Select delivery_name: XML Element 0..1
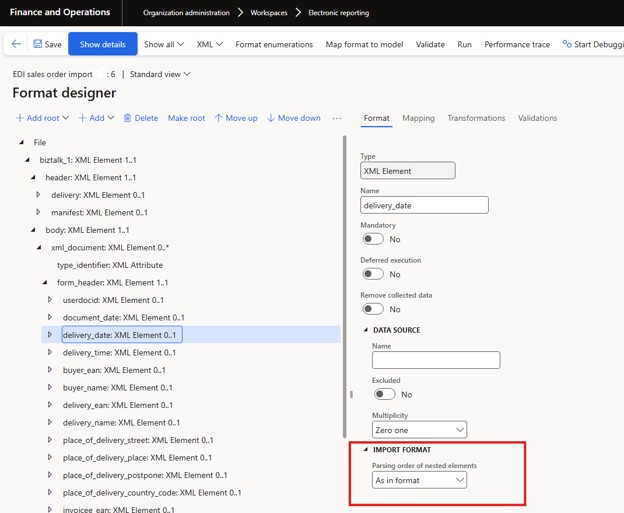Screen dimensions: 624x513 coord(121,422)
